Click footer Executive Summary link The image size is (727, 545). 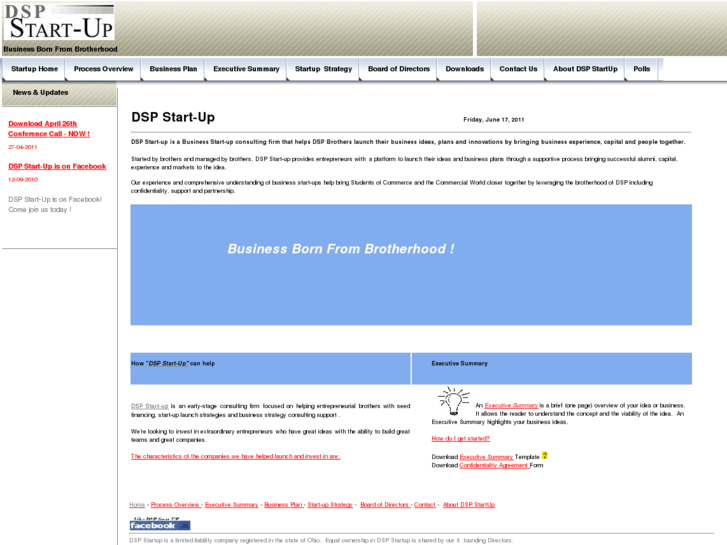point(231,505)
